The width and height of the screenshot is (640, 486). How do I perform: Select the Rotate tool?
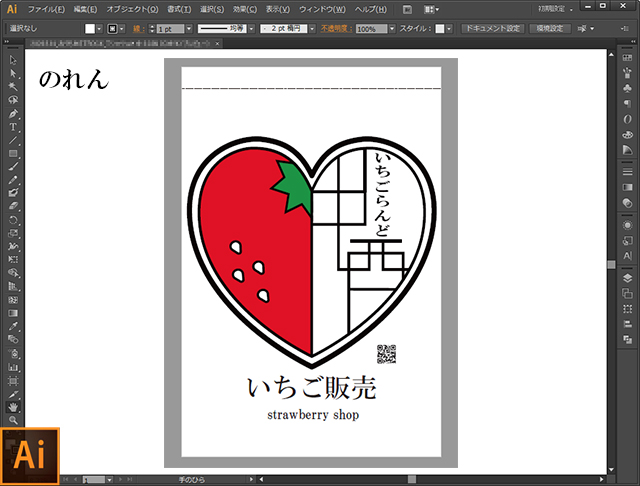(x=13, y=219)
